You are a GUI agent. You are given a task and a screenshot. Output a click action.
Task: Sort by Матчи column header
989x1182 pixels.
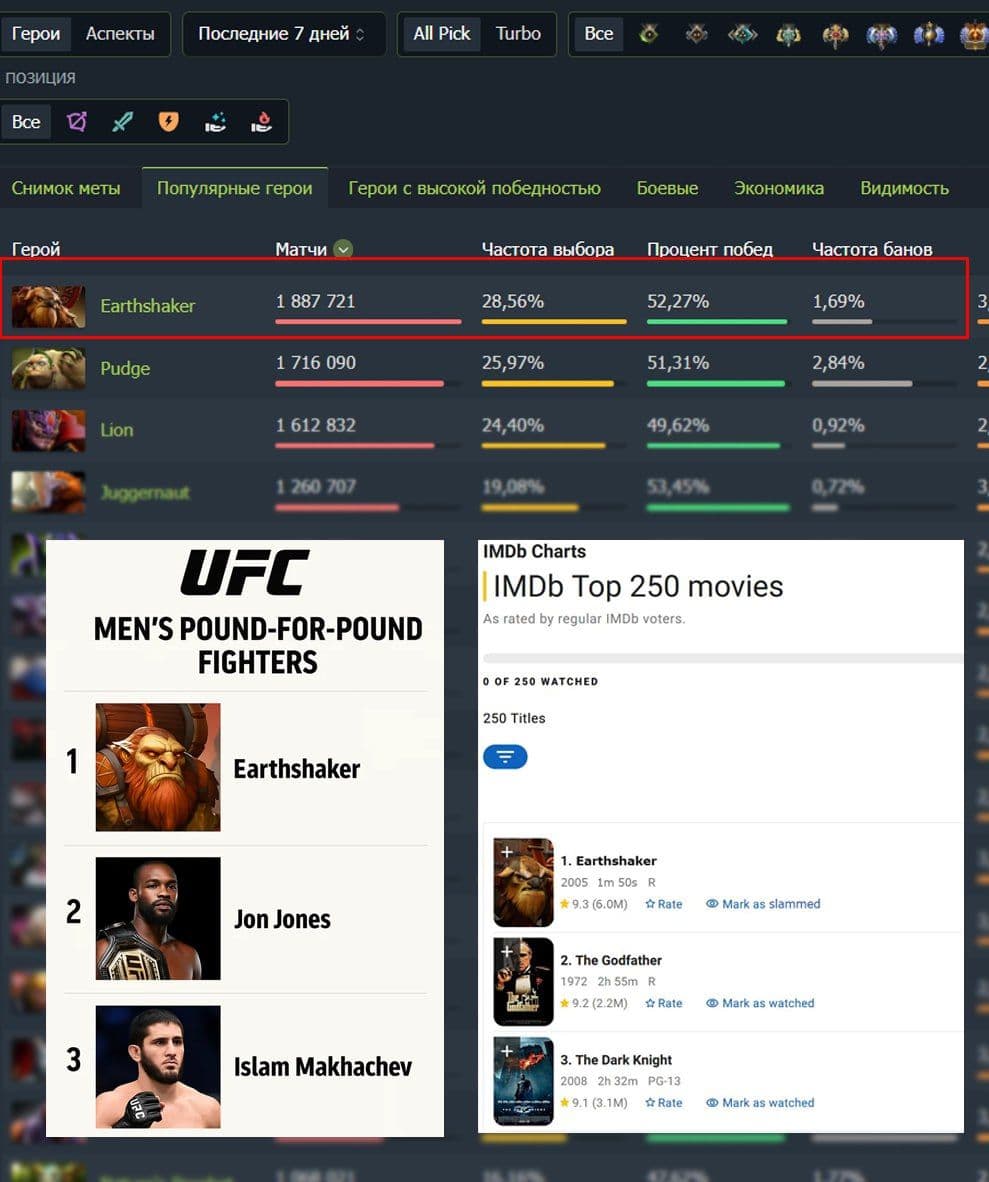(x=301, y=250)
